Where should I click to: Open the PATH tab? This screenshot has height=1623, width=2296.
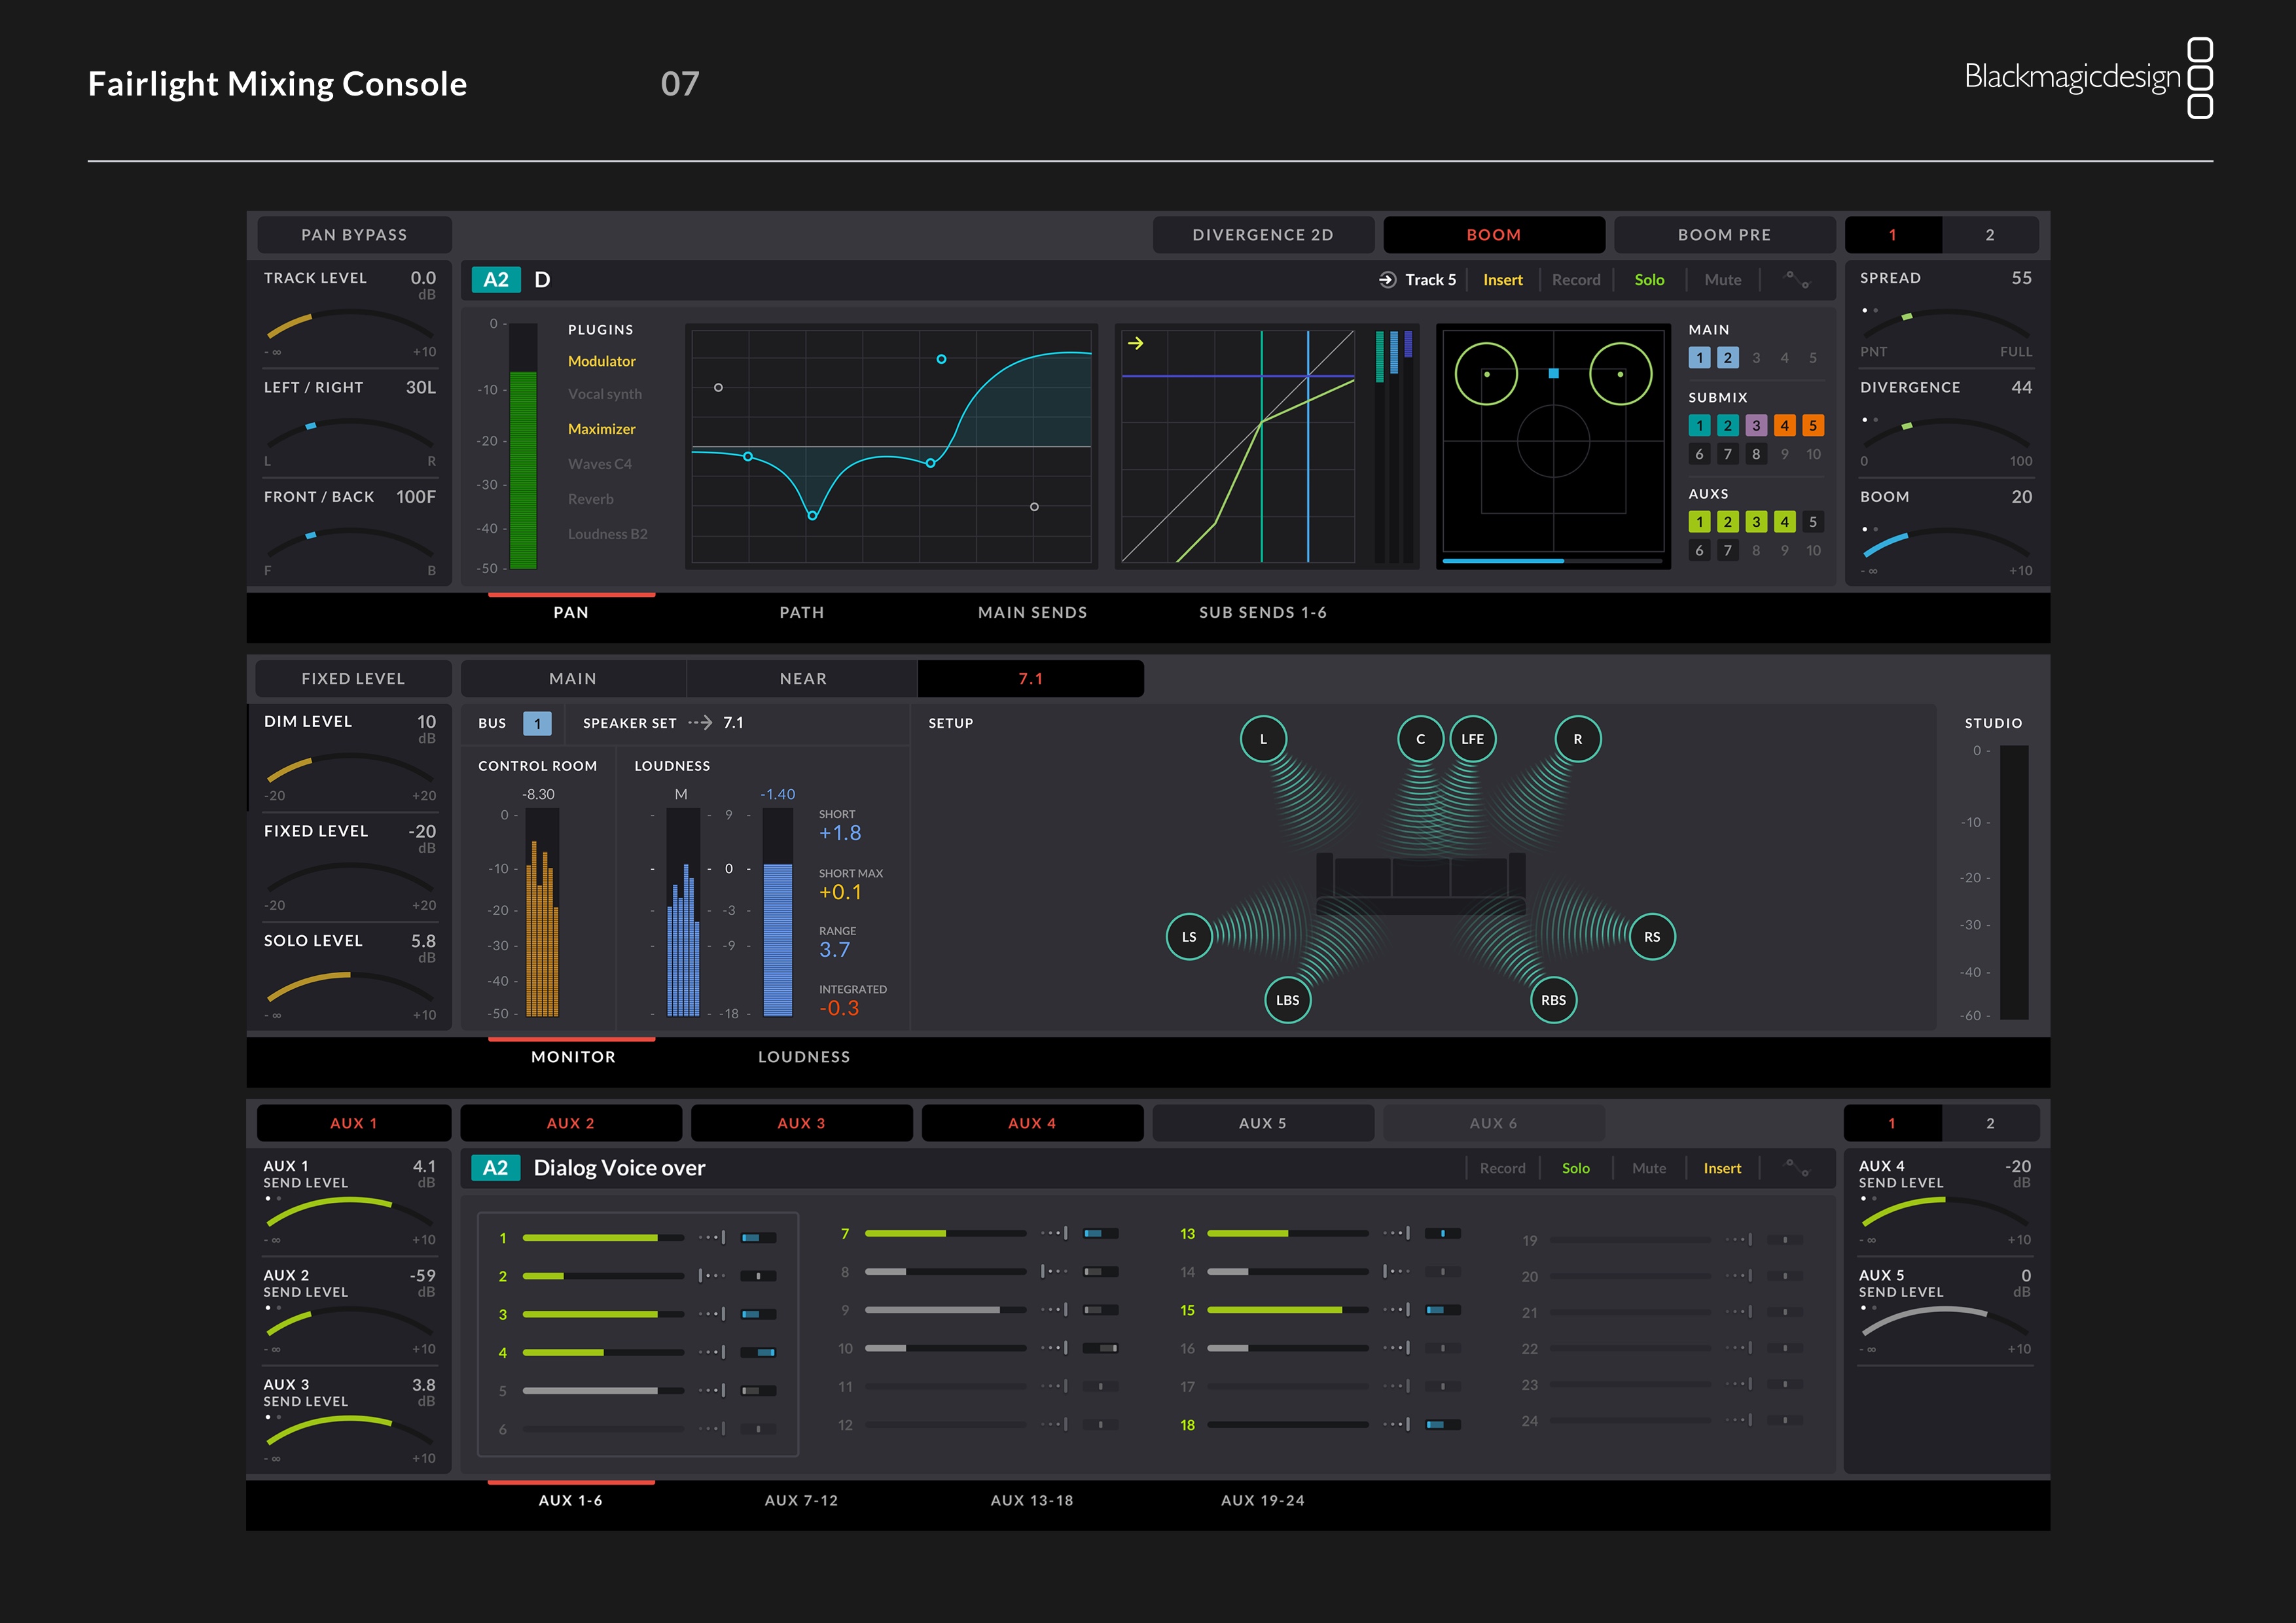(801, 612)
